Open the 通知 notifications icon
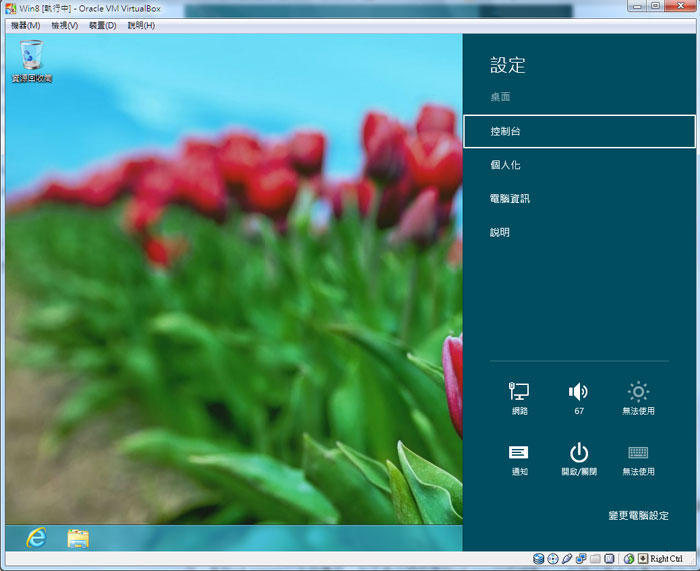Screen dimensions: 700x571 pyautogui.click(x=519, y=460)
